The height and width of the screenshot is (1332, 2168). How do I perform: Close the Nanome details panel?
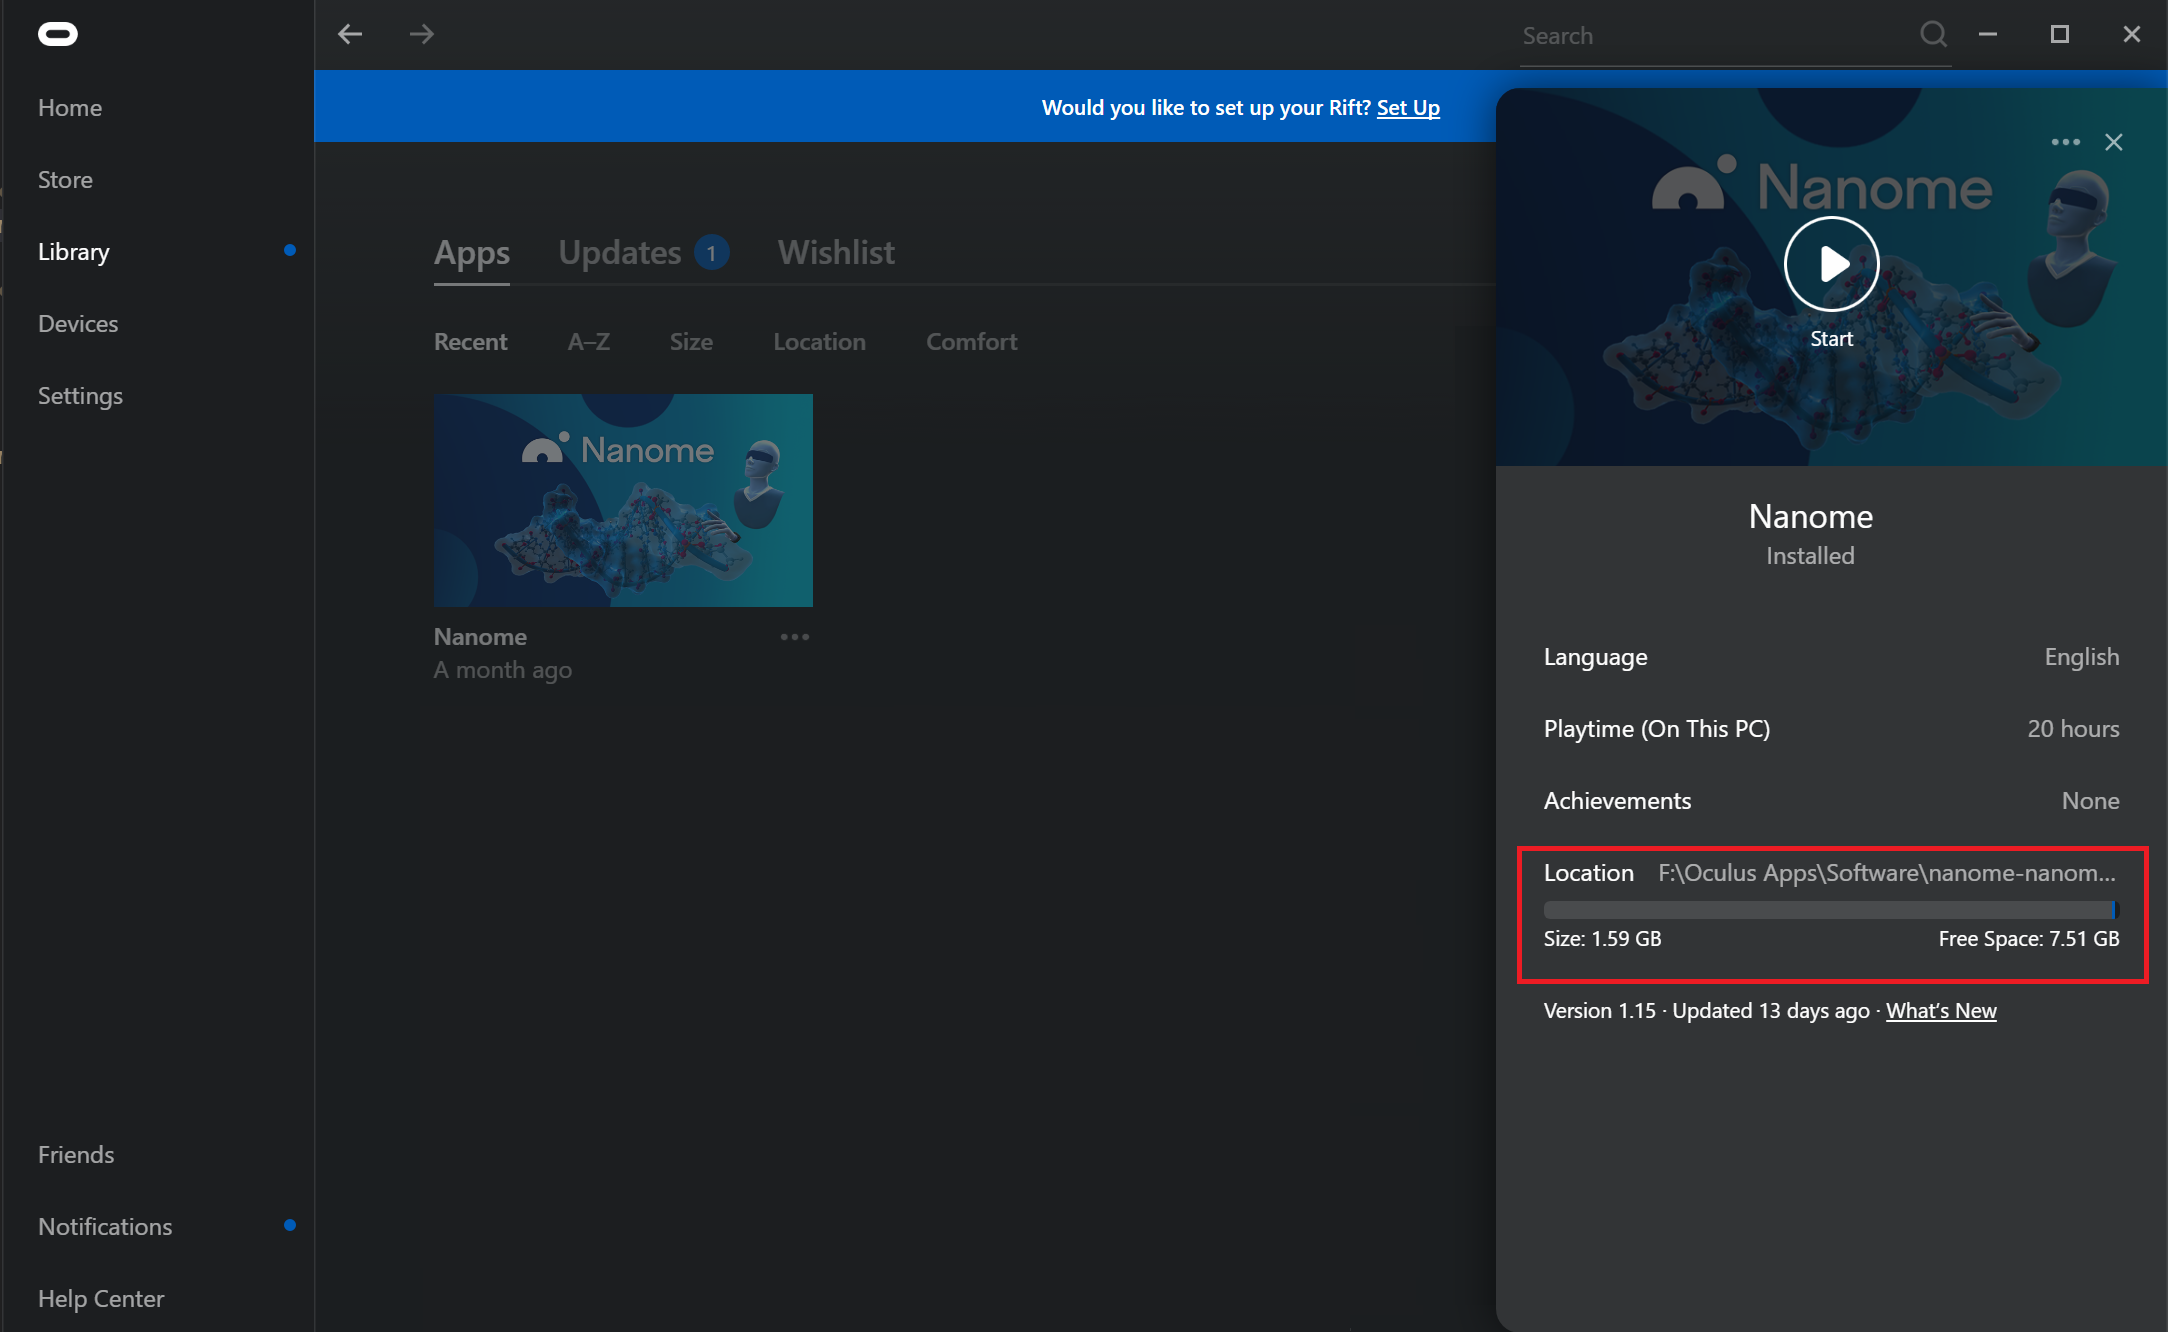point(2113,143)
